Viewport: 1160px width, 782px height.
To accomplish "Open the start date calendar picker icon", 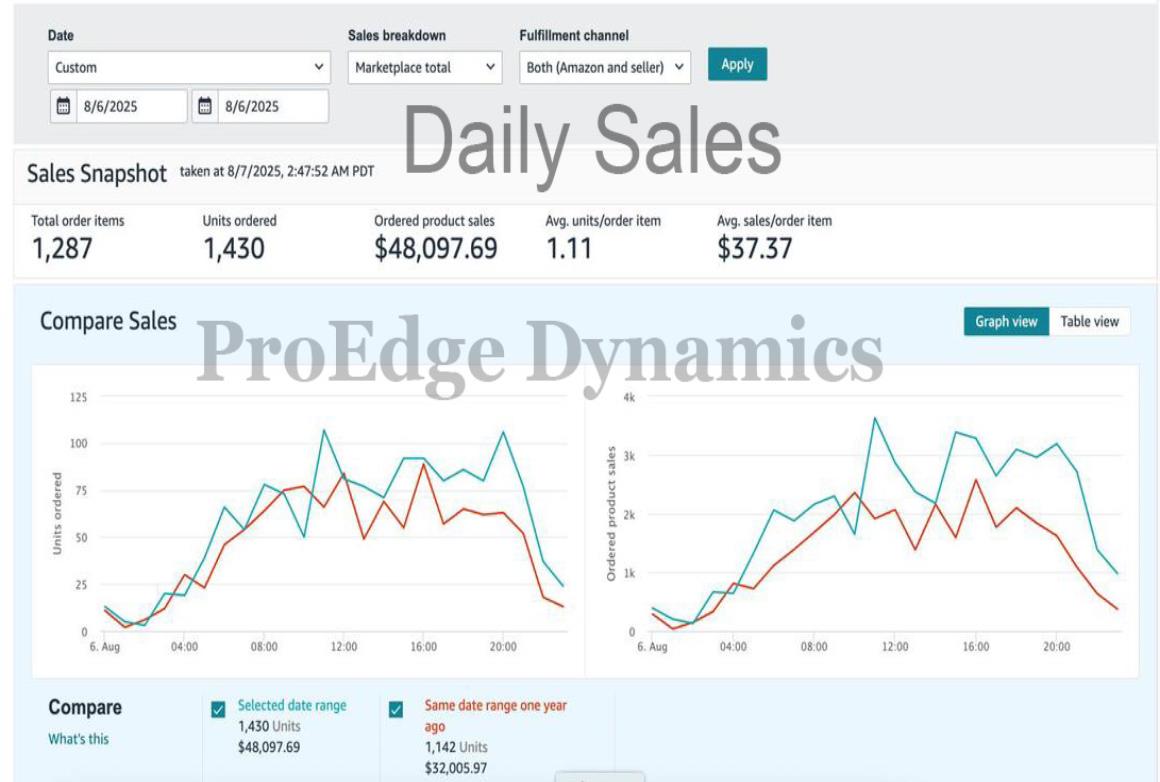I will pos(63,106).
